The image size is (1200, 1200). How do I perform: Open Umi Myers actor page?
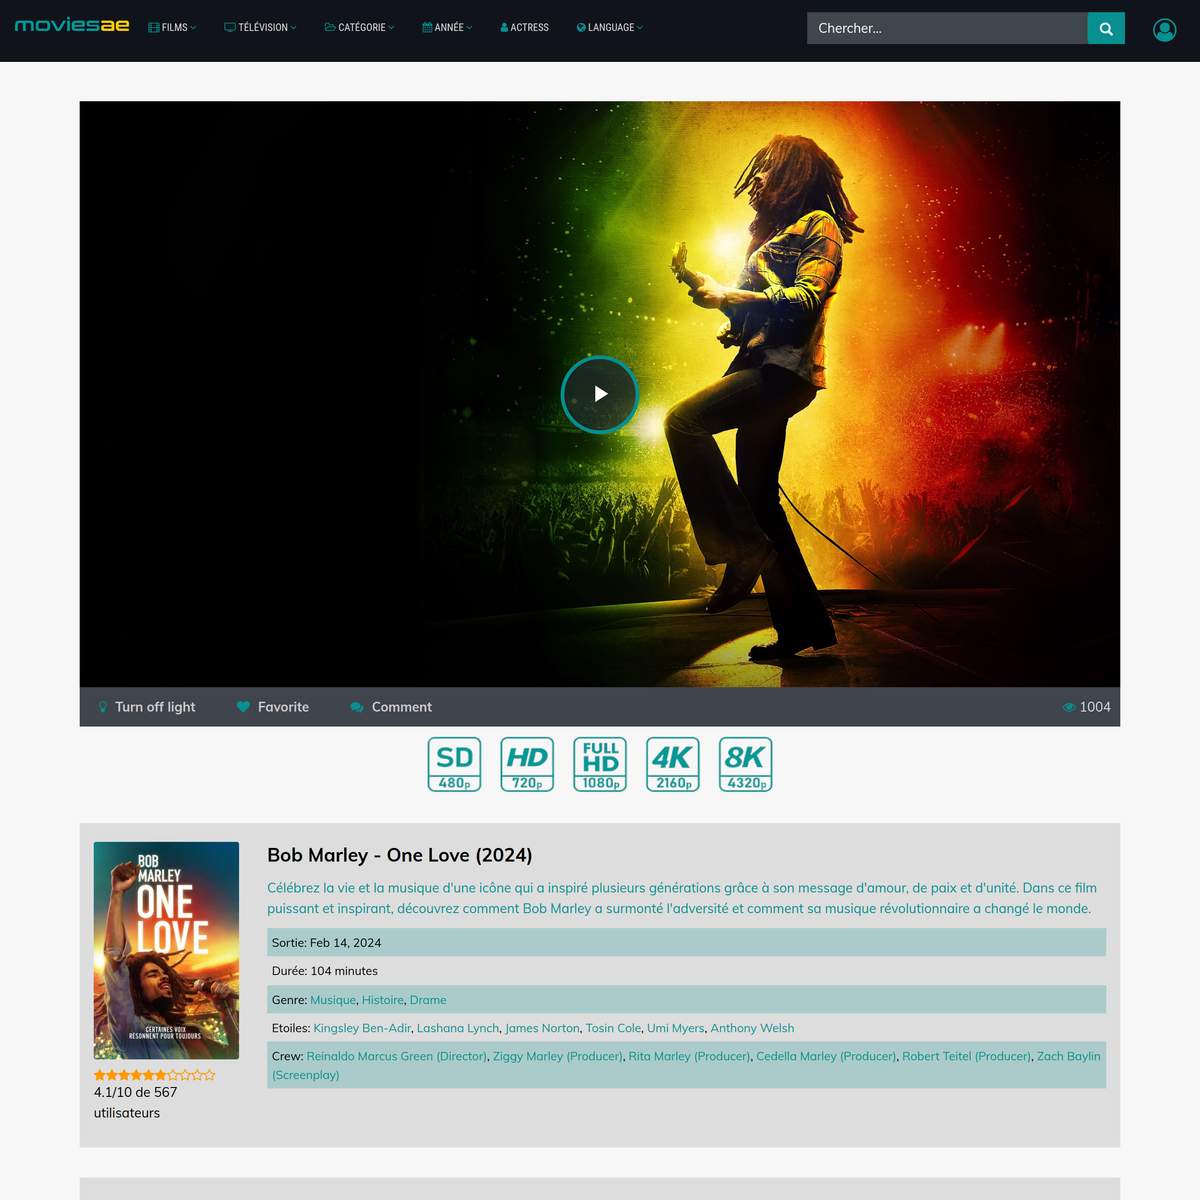pyautogui.click(x=676, y=1028)
